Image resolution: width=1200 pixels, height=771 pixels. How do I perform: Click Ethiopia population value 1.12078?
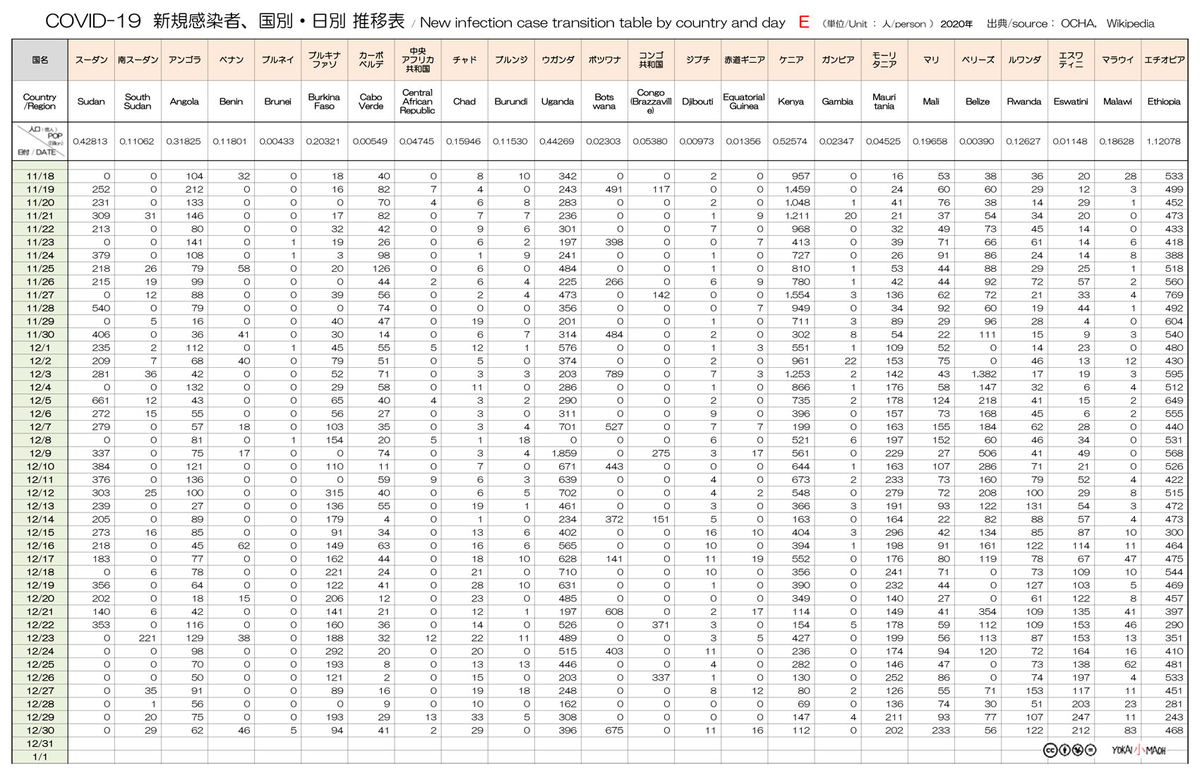[1164, 141]
